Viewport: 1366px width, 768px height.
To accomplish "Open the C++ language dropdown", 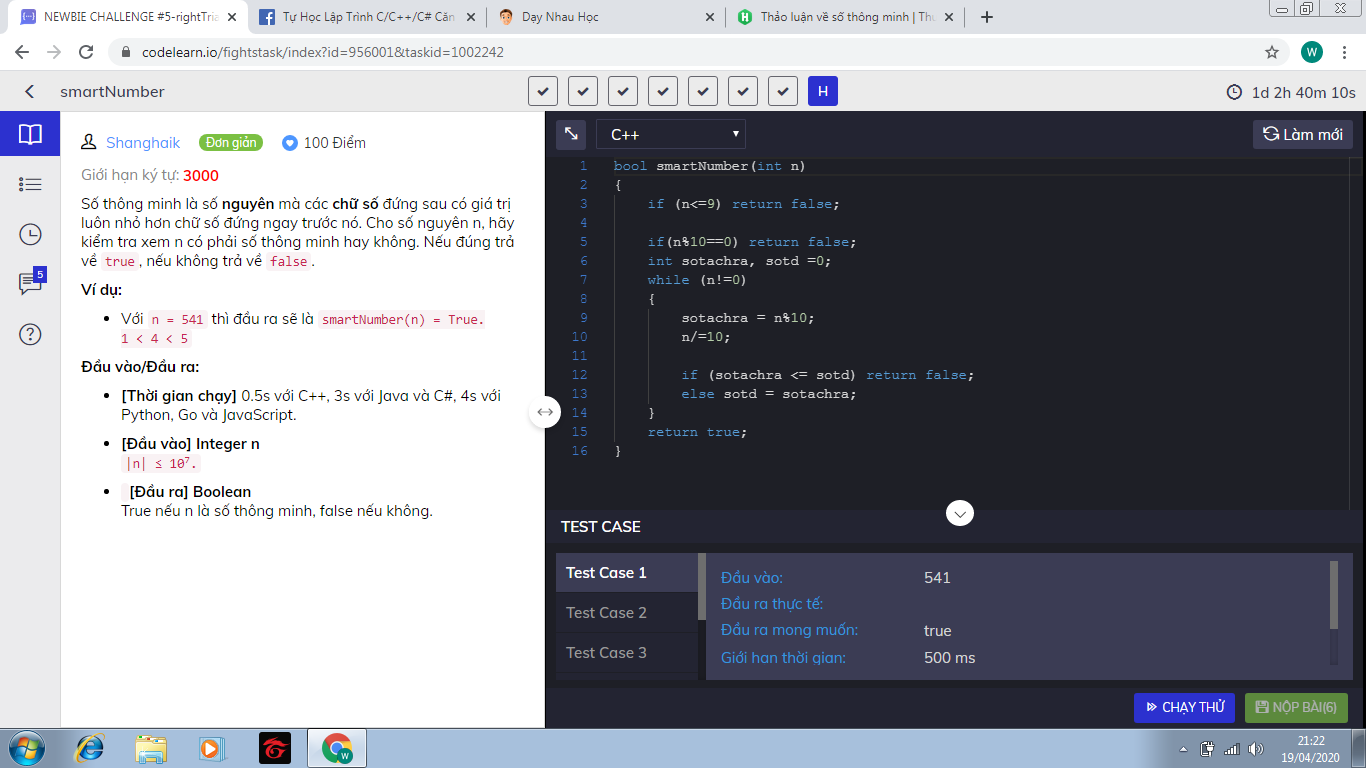I will coord(670,134).
